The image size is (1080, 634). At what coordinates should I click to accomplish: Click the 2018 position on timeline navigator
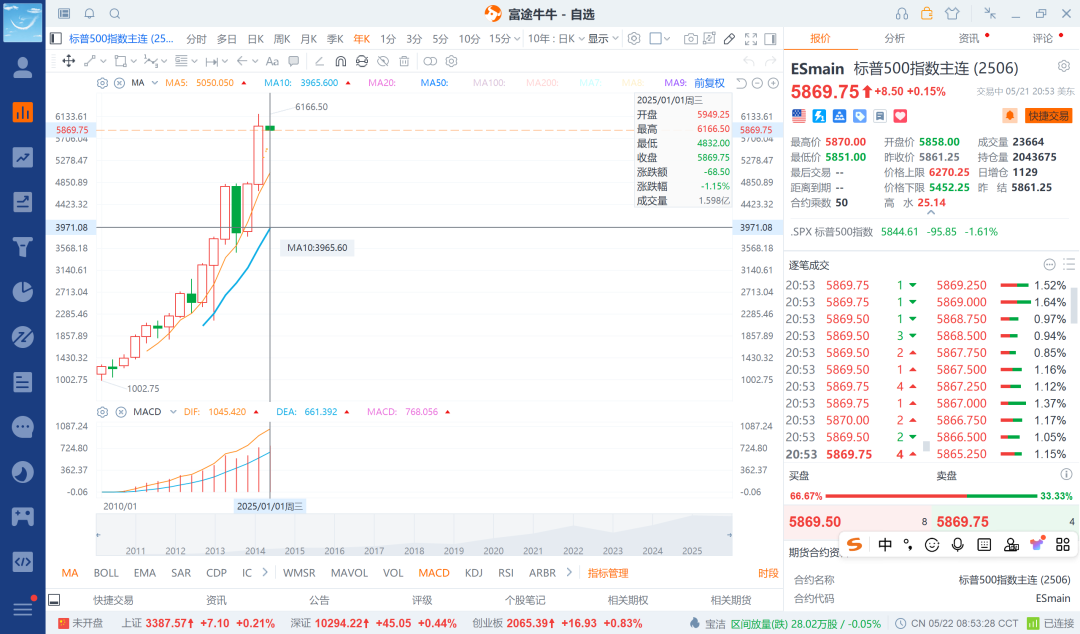click(414, 551)
